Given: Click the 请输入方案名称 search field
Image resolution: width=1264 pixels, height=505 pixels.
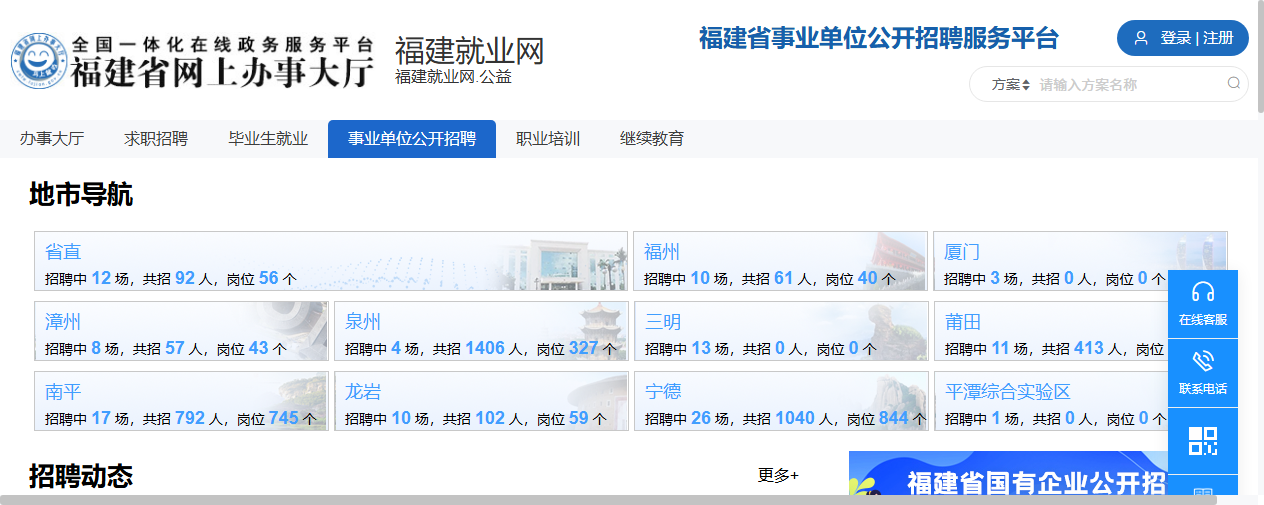Looking at the screenshot, I should point(1128,85).
